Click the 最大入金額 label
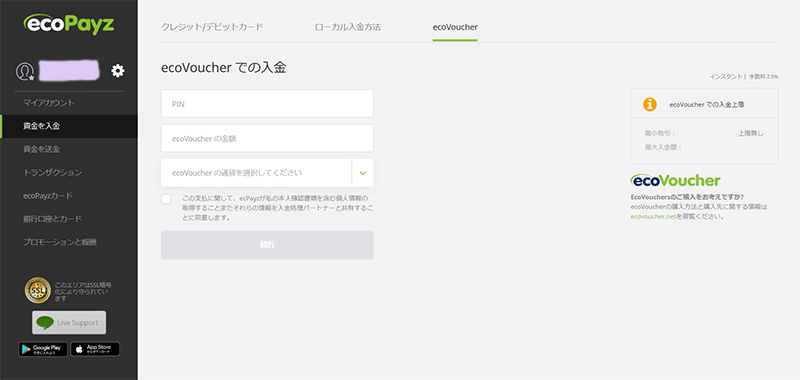 click(663, 147)
